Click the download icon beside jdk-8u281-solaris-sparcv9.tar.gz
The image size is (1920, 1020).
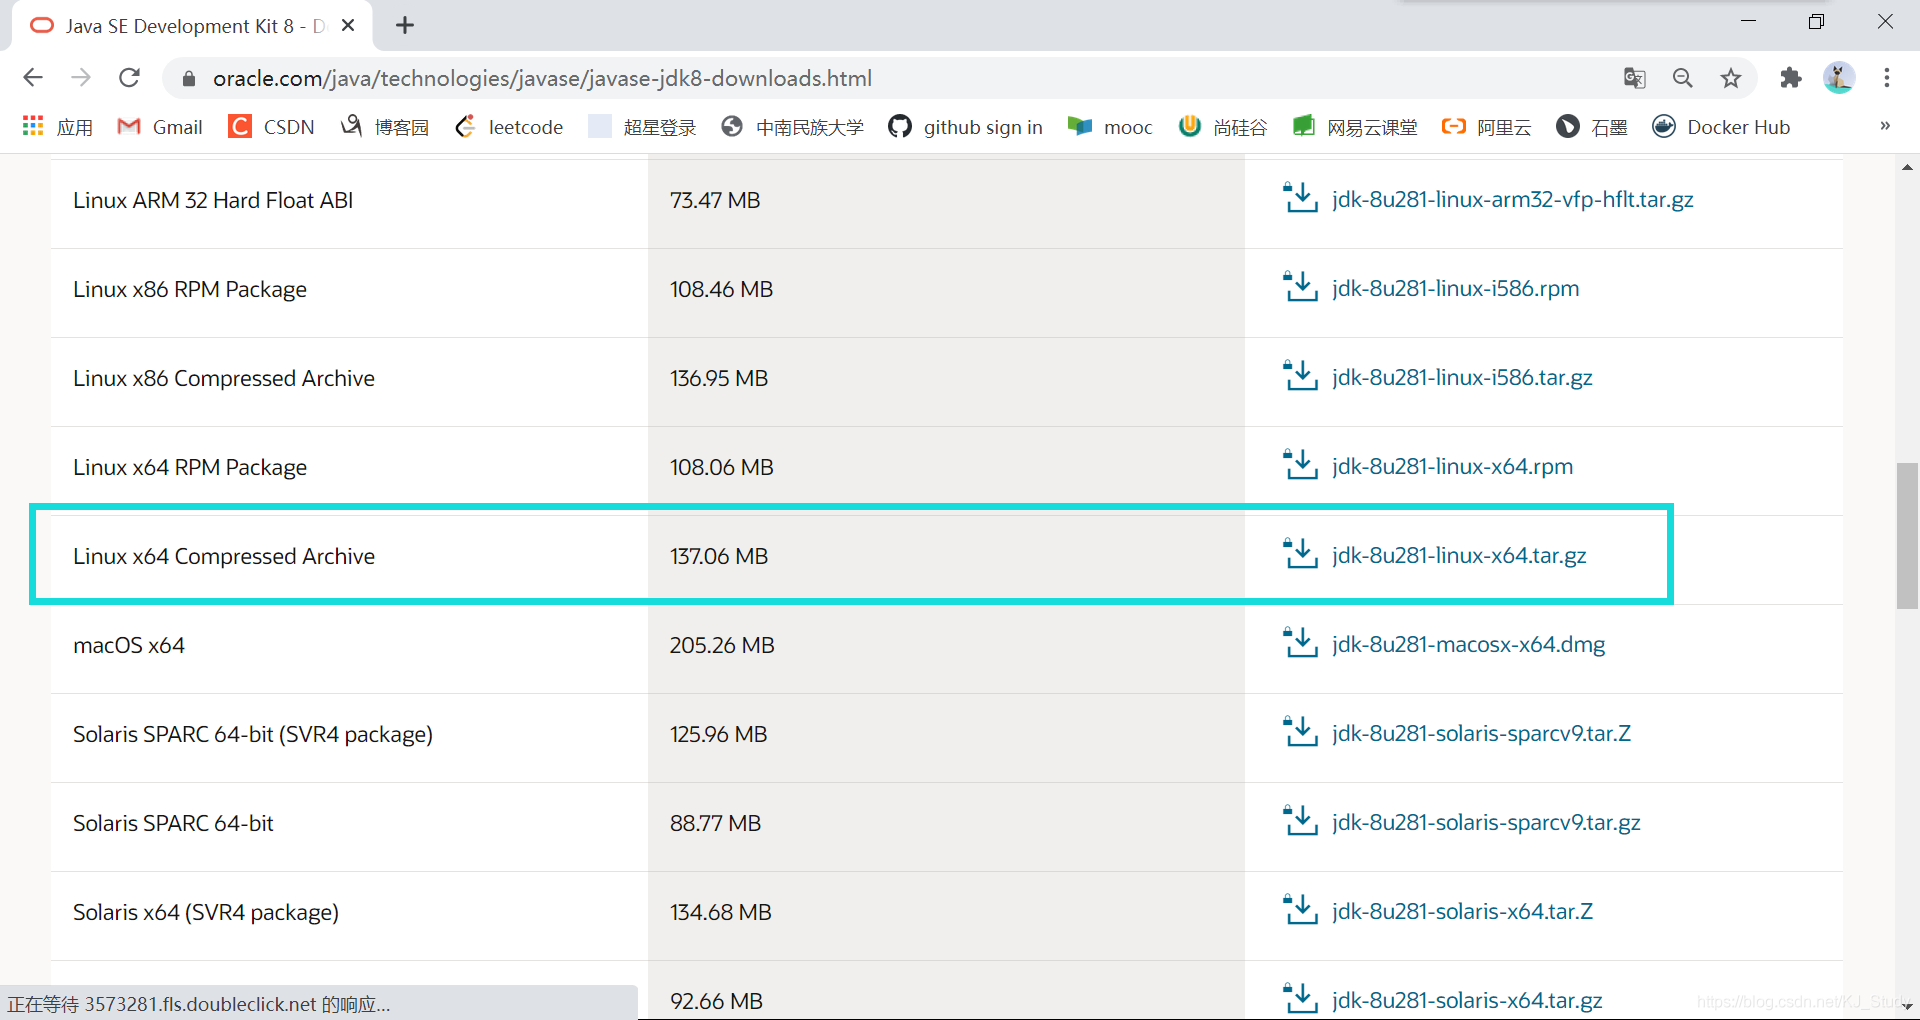(x=1300, y=821)
